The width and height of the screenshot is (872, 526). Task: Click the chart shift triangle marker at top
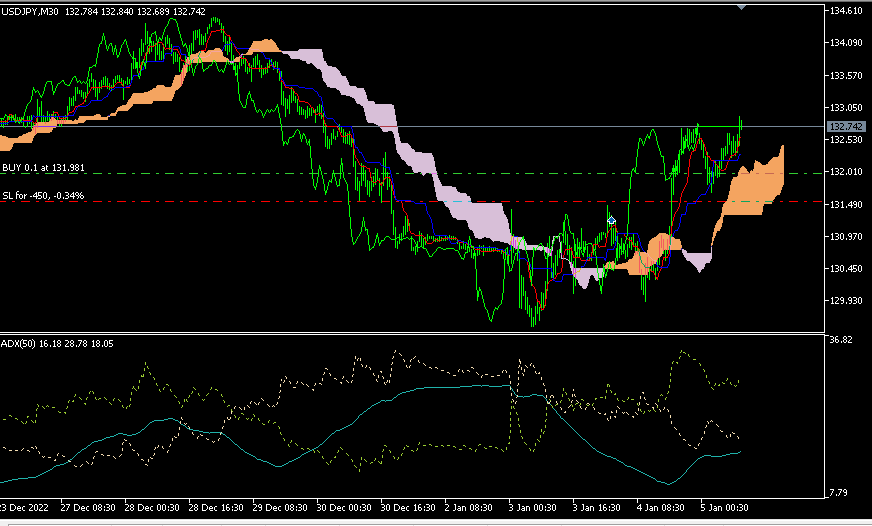pos(741,6)
